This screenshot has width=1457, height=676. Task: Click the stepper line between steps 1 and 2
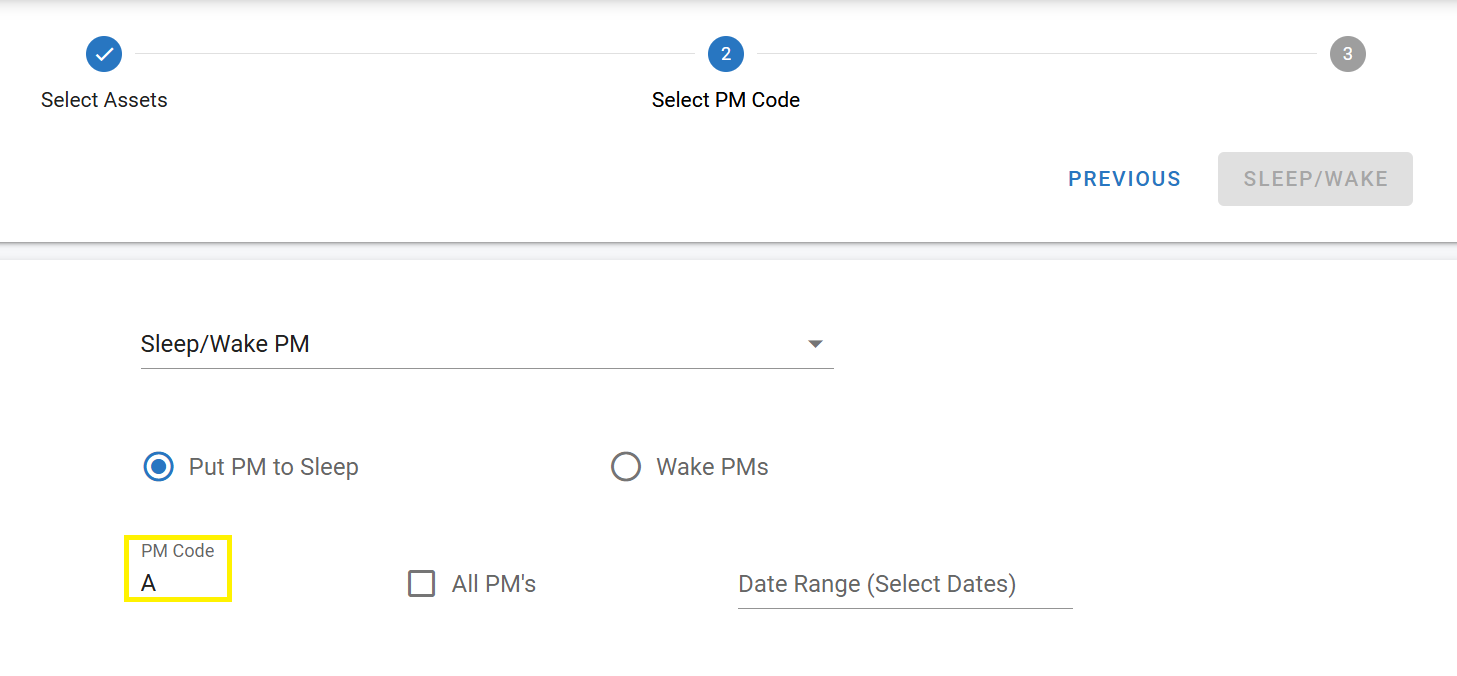(x=414, y=54)
